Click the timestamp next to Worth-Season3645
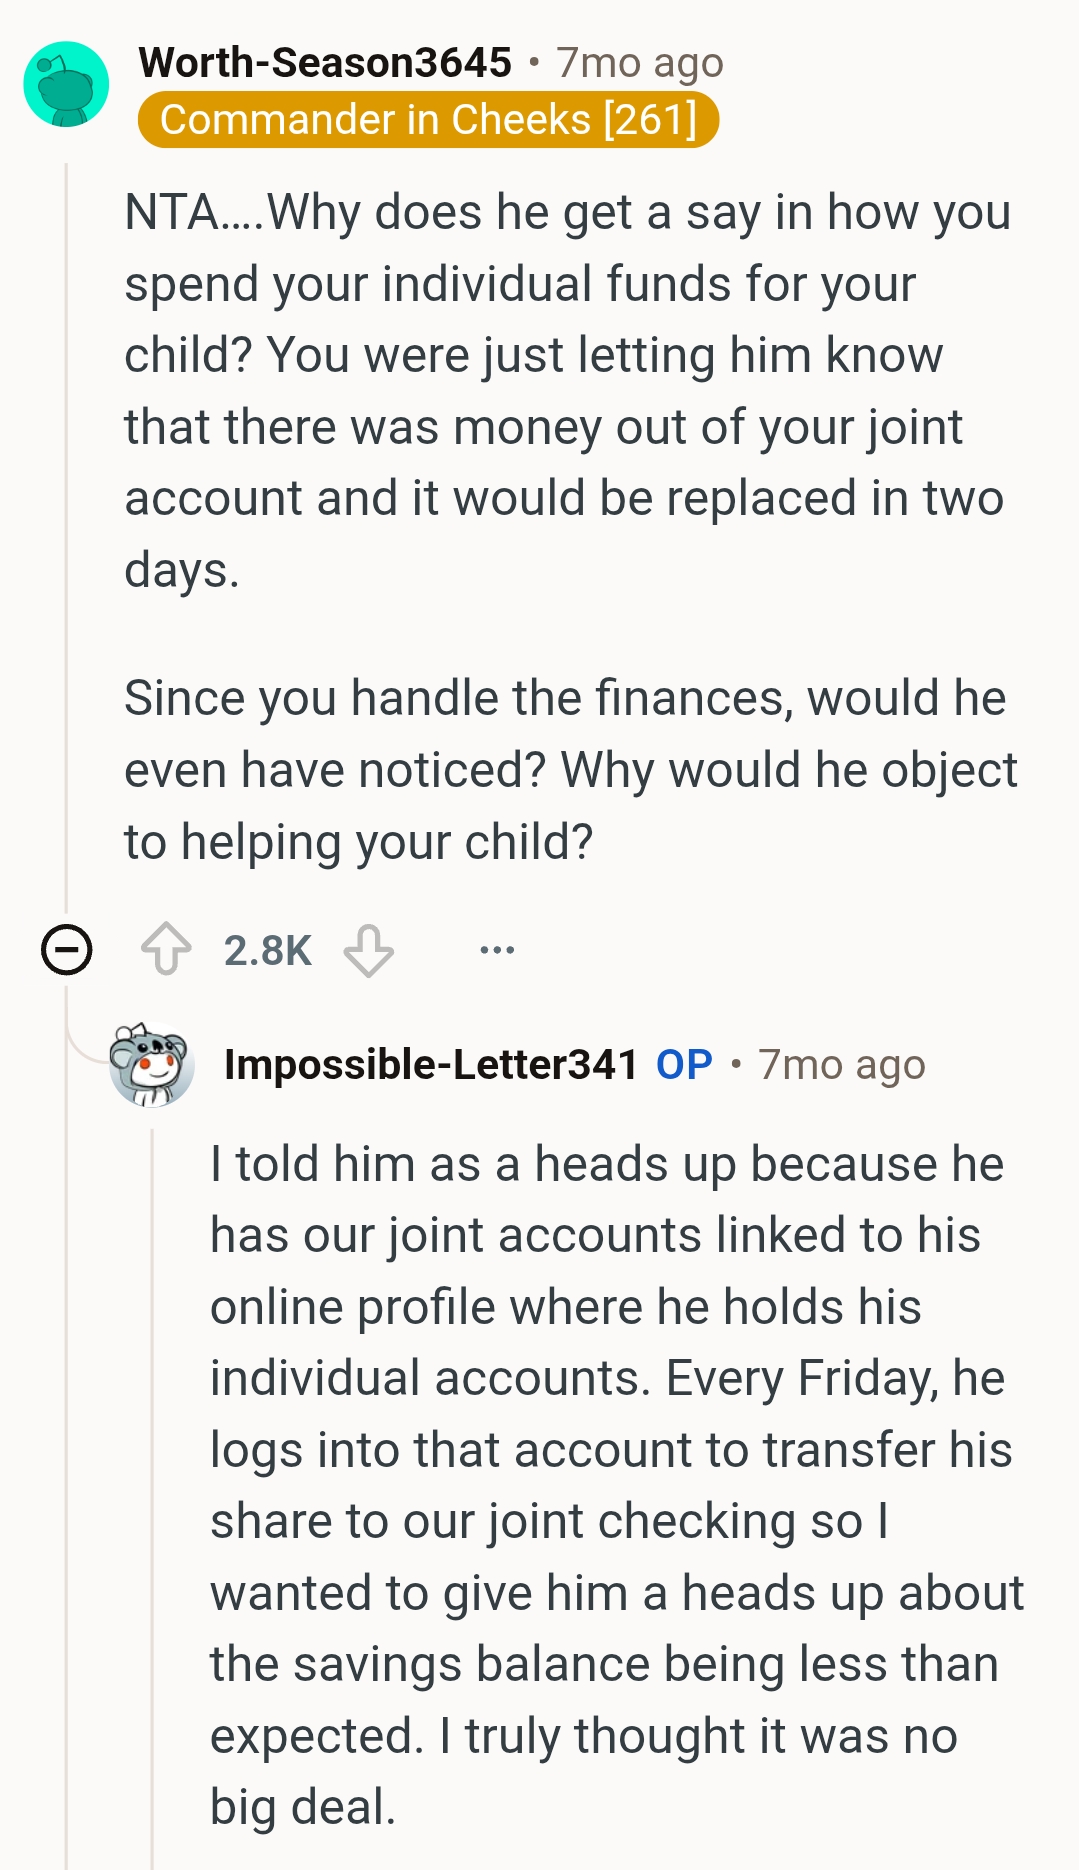 tap(640, 62)
